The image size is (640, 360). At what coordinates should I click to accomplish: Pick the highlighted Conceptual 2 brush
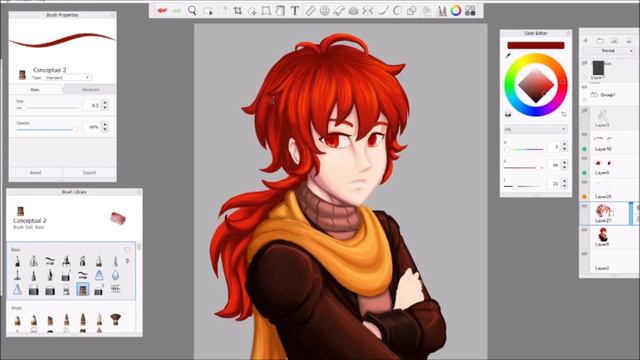pyautogui.click(x=82, y=290)
